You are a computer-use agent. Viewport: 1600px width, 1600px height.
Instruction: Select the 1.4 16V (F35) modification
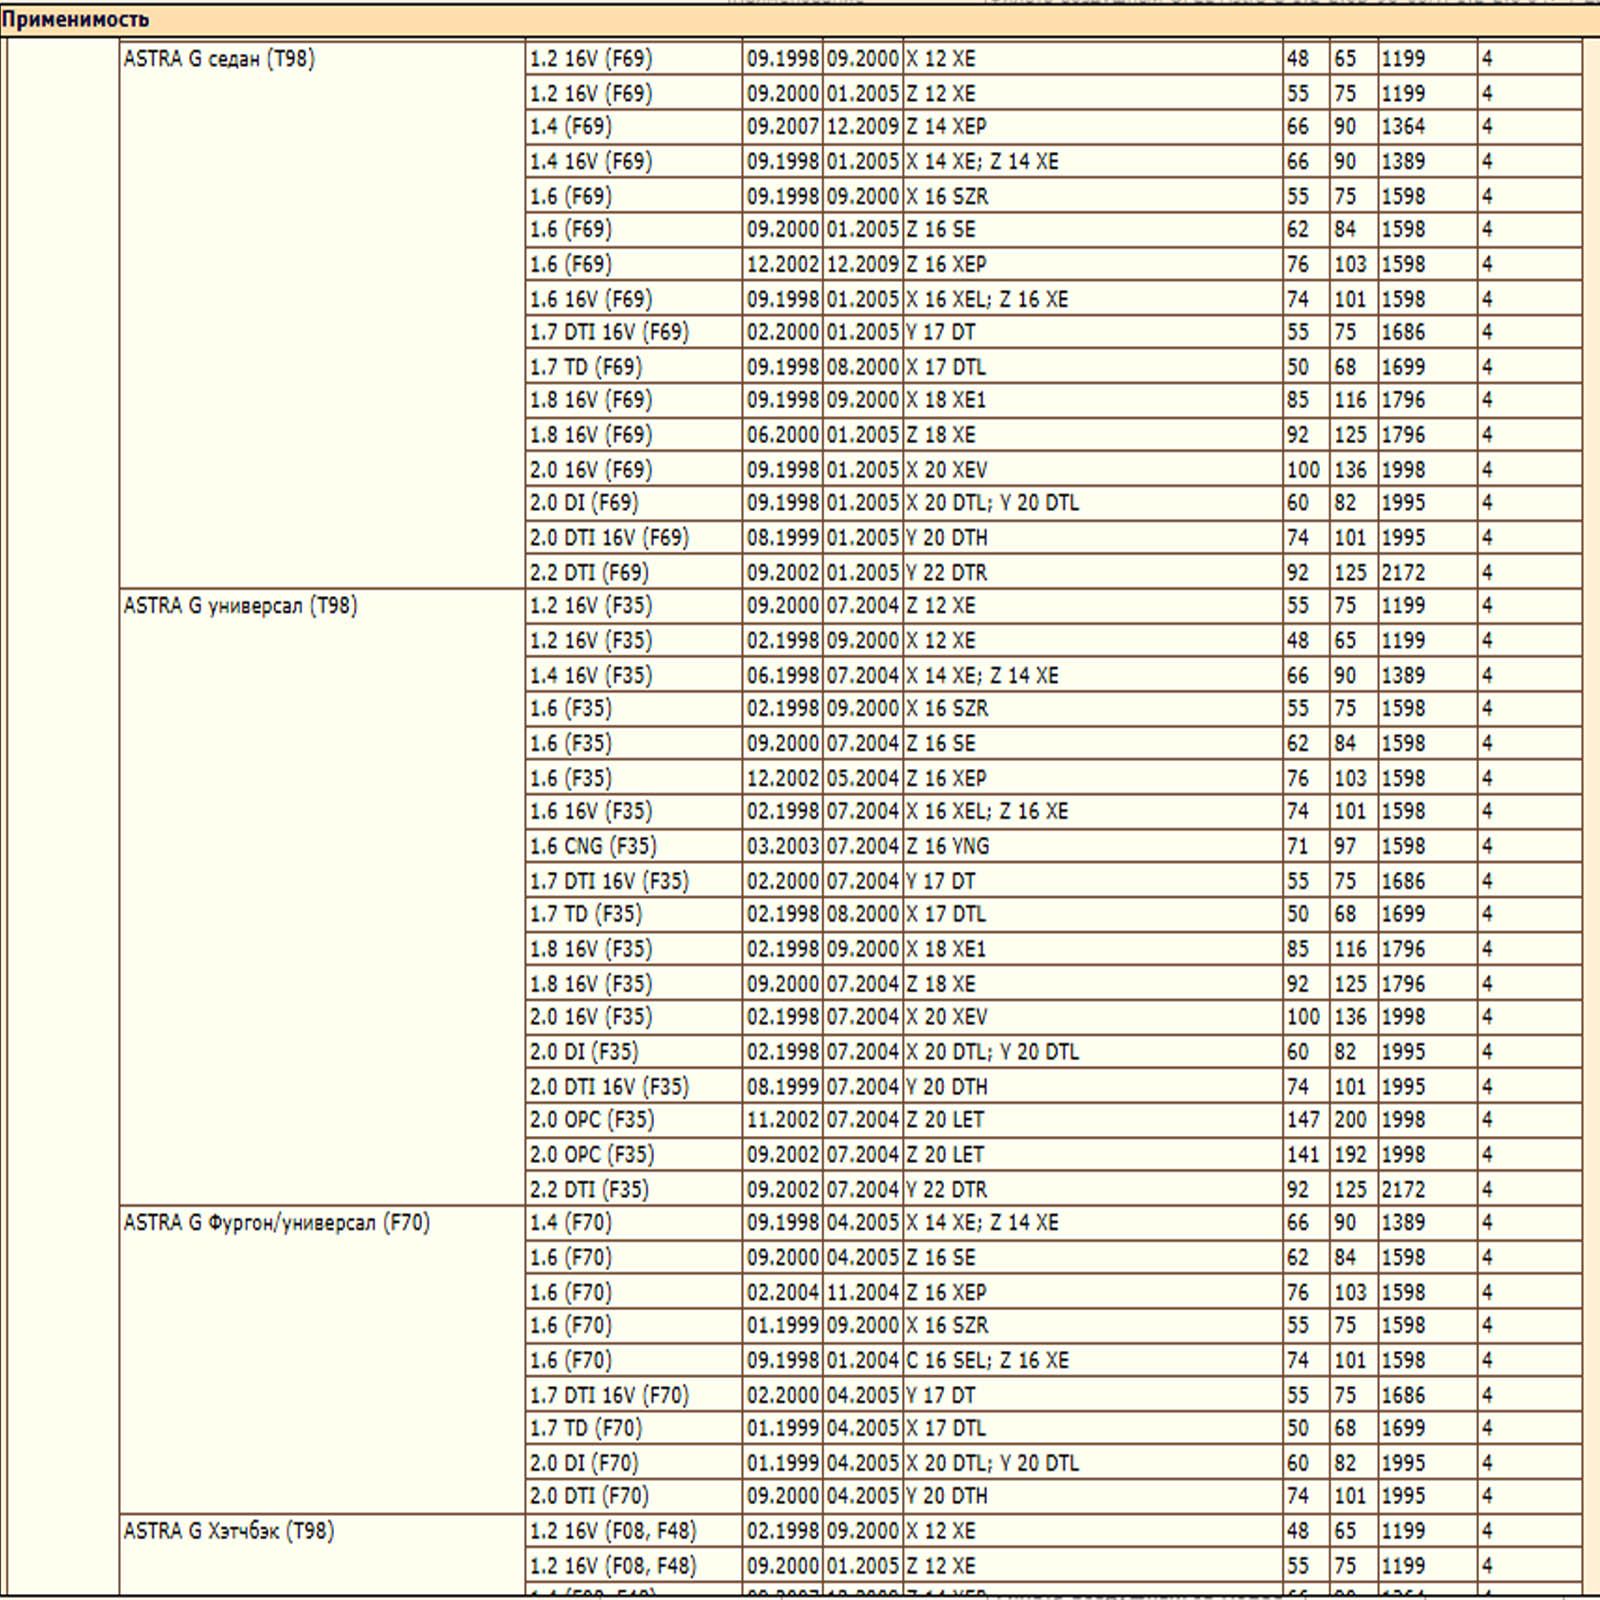(x=590, y=676)
